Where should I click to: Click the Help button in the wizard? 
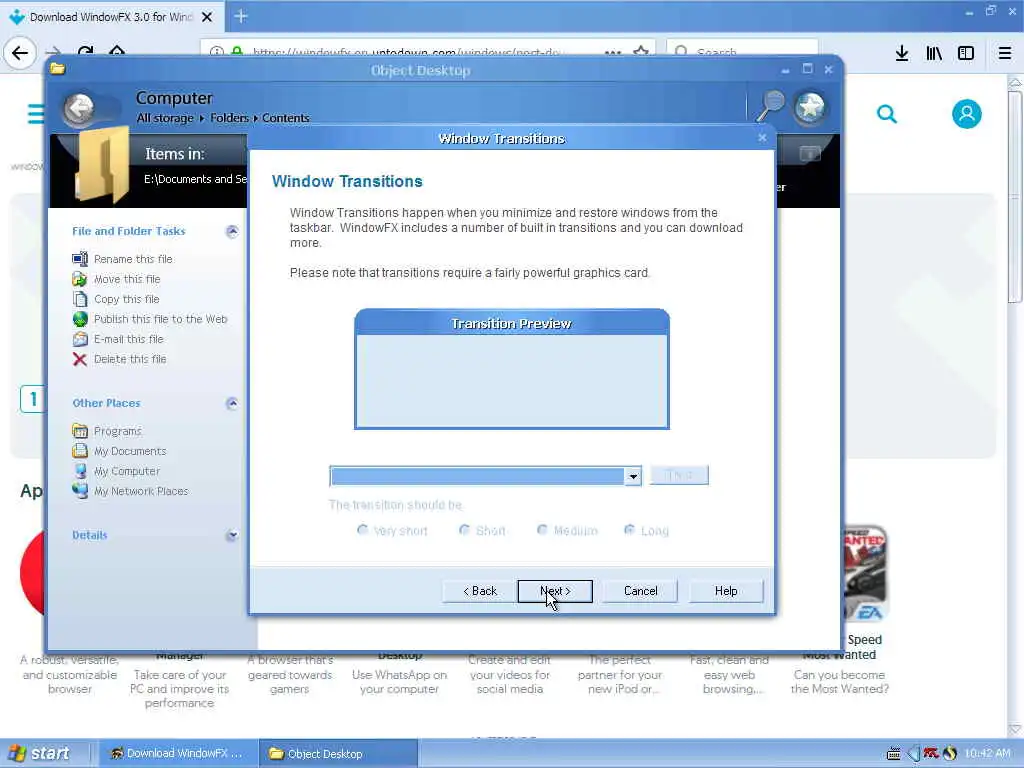click(x=726, y=591)
